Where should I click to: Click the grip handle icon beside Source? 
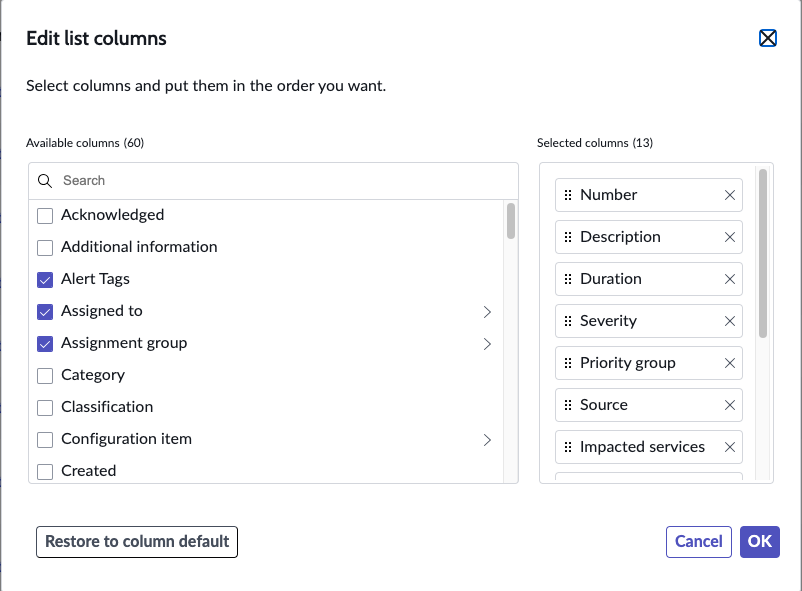tap(568, 405)
